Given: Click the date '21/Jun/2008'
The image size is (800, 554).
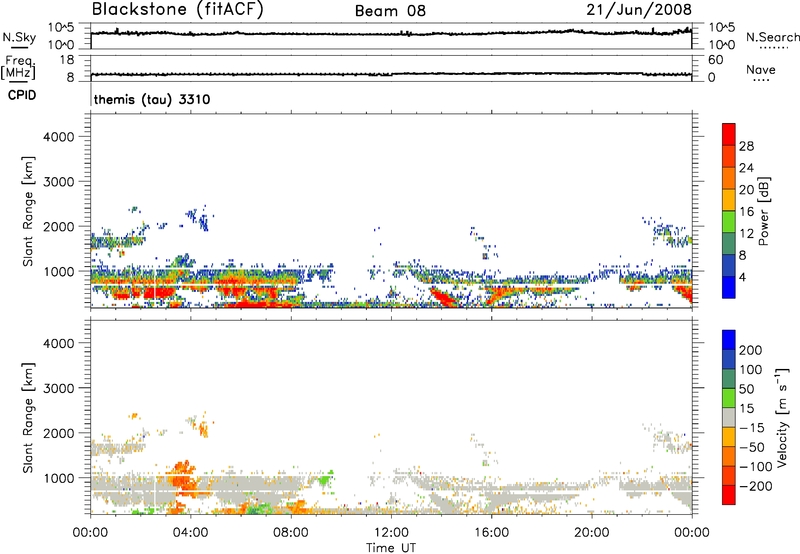Looking at the screenshot, I should pos(639,9).
